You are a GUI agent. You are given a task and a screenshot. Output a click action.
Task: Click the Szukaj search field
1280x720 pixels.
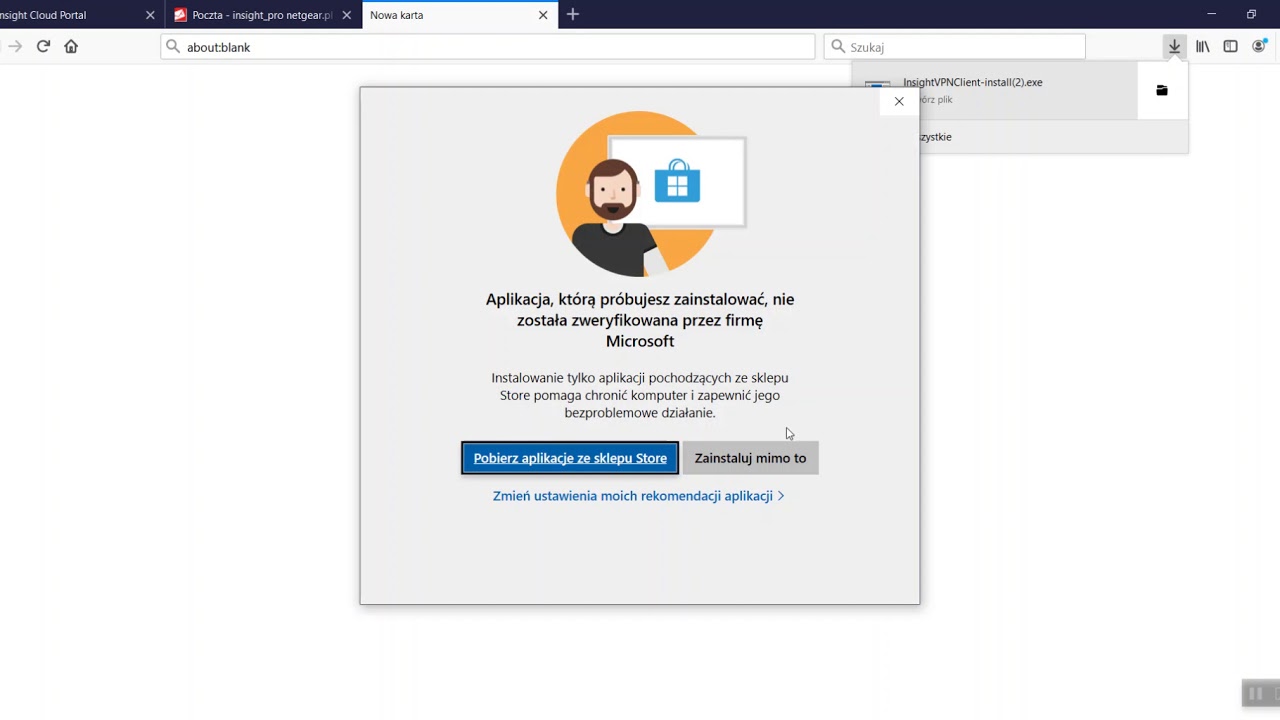click(955, 47)
